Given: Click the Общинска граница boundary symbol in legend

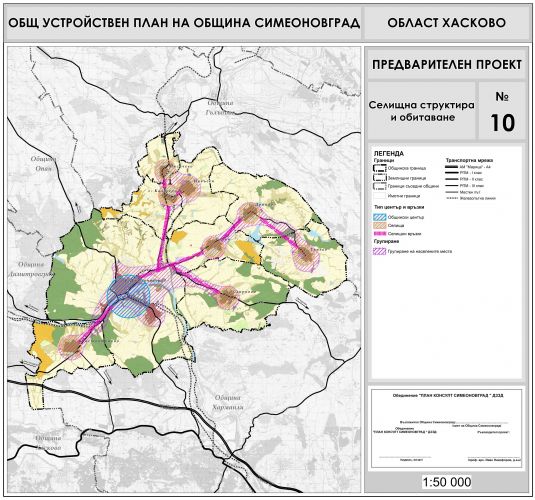Looking at the screenshot, I should pyautogui.click(x=380, y=168).
